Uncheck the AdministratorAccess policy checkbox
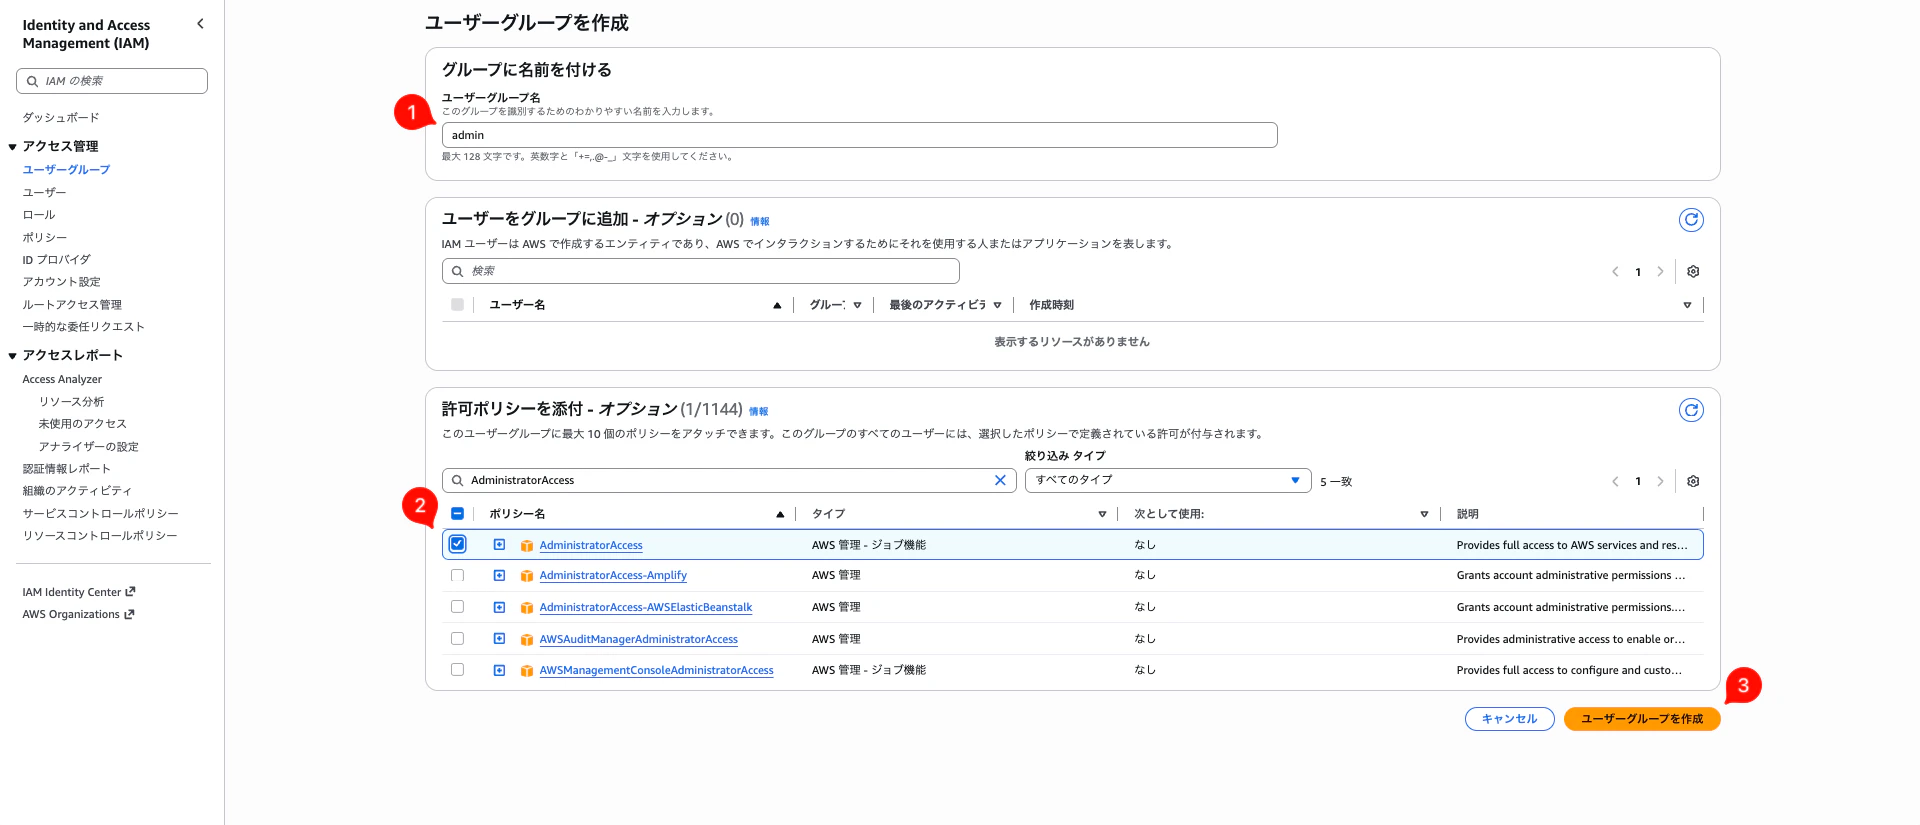This screenshot has width=1920, height=825. (457, 544)
